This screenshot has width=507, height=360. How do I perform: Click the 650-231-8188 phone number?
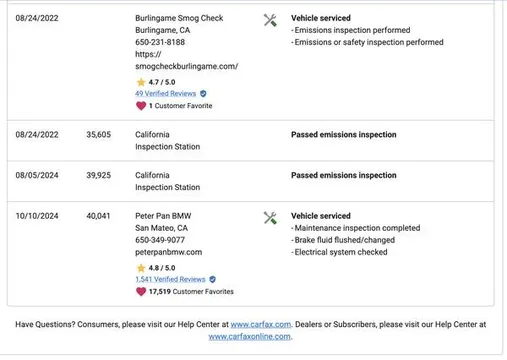[x=160, y=42]
